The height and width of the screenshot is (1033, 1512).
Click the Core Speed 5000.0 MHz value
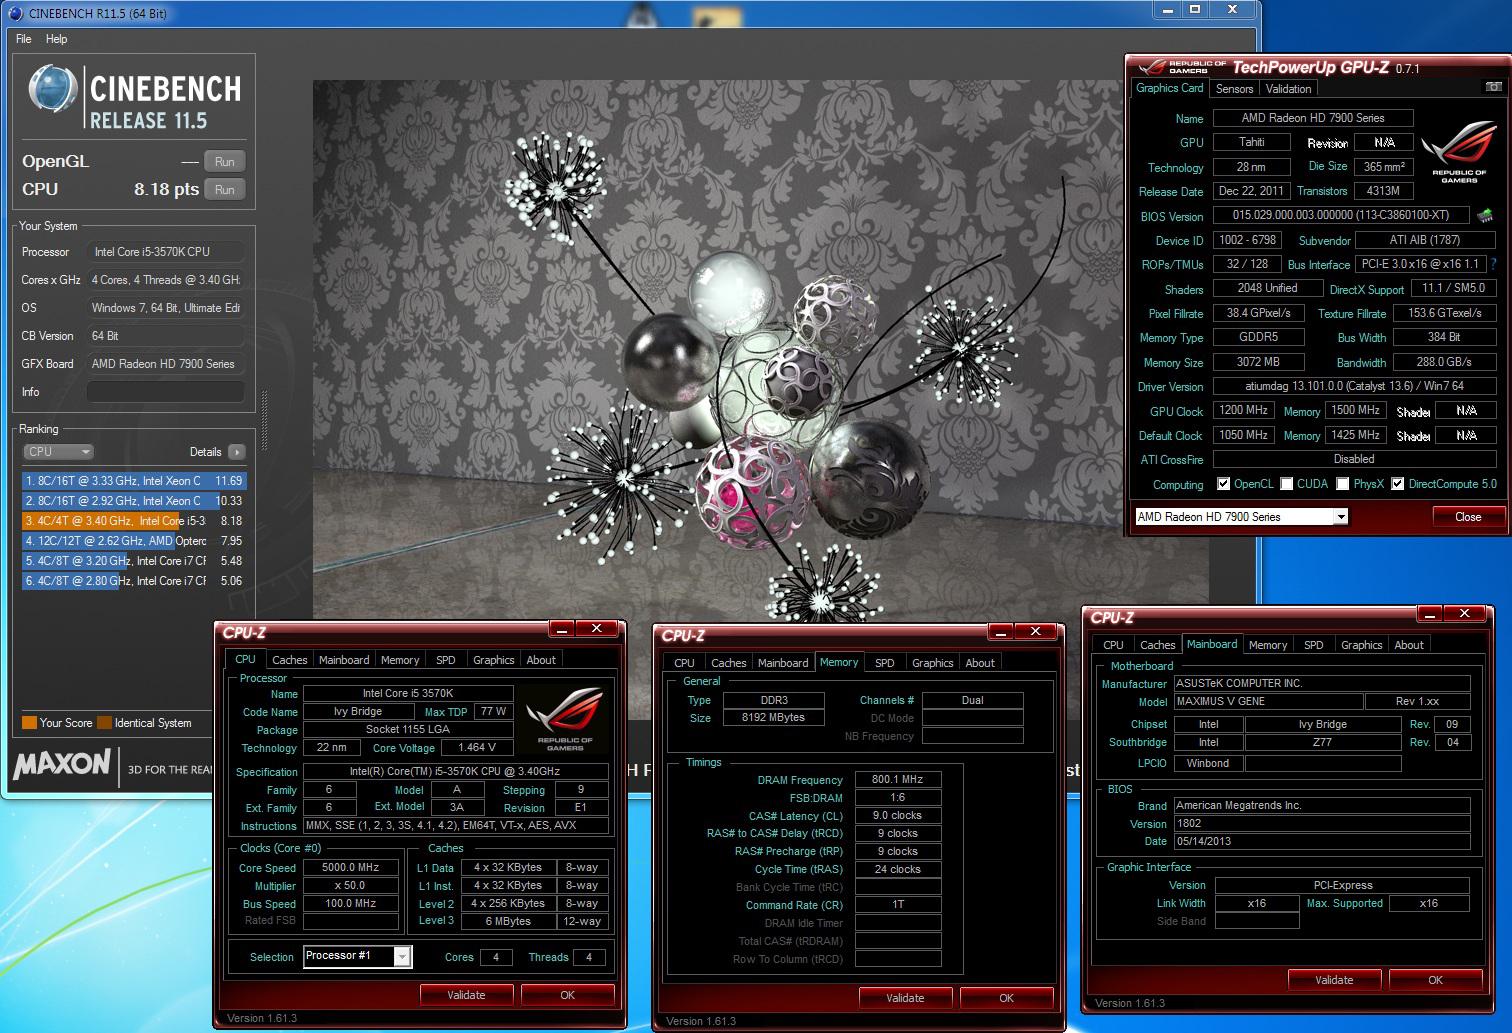point(350,867)
